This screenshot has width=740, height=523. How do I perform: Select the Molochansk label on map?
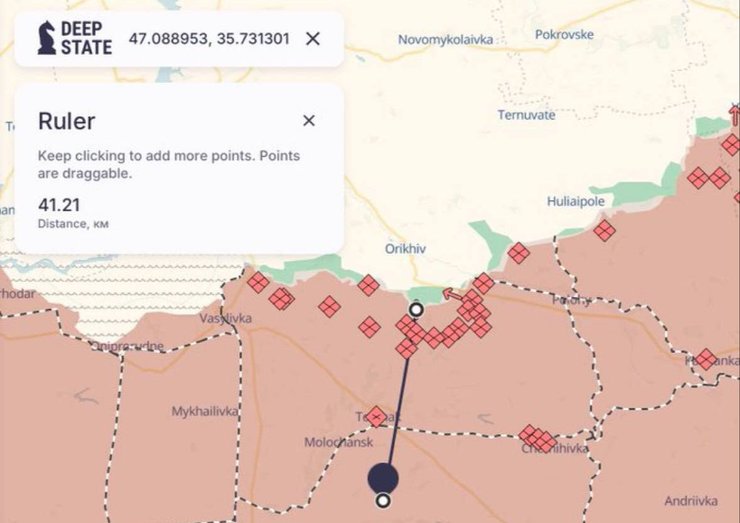[x=338, y=442]
